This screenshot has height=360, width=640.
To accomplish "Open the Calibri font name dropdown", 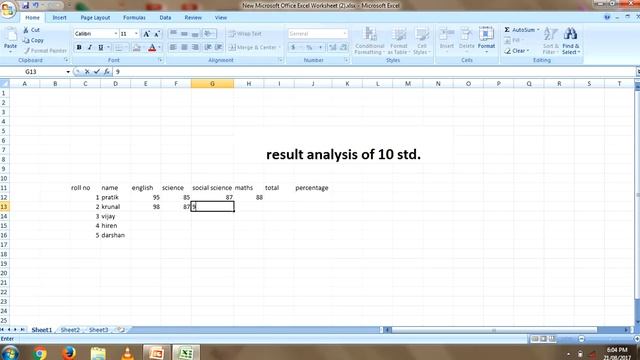I will tap(116, 34).
